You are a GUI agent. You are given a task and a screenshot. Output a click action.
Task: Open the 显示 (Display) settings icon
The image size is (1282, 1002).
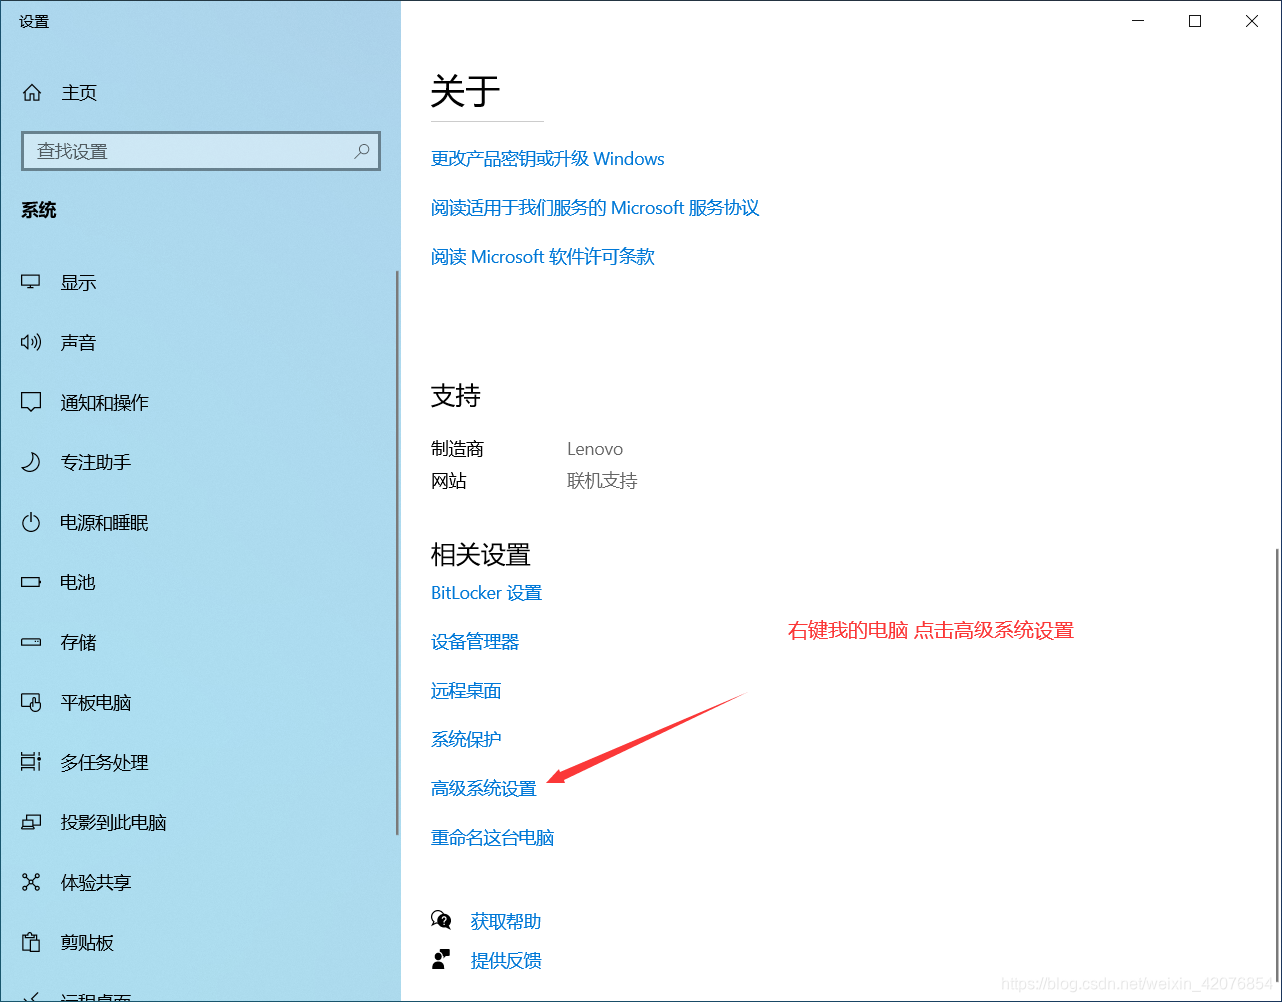31,282
